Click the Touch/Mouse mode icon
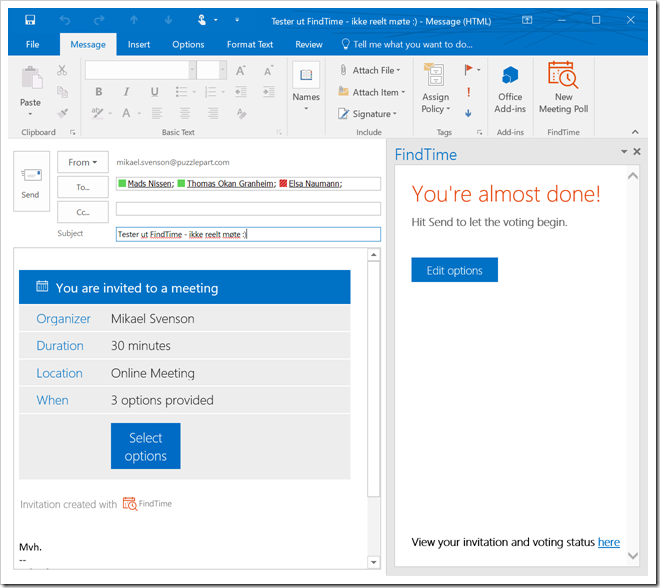This screenshot has width=660, height=588. coord(202,20)
